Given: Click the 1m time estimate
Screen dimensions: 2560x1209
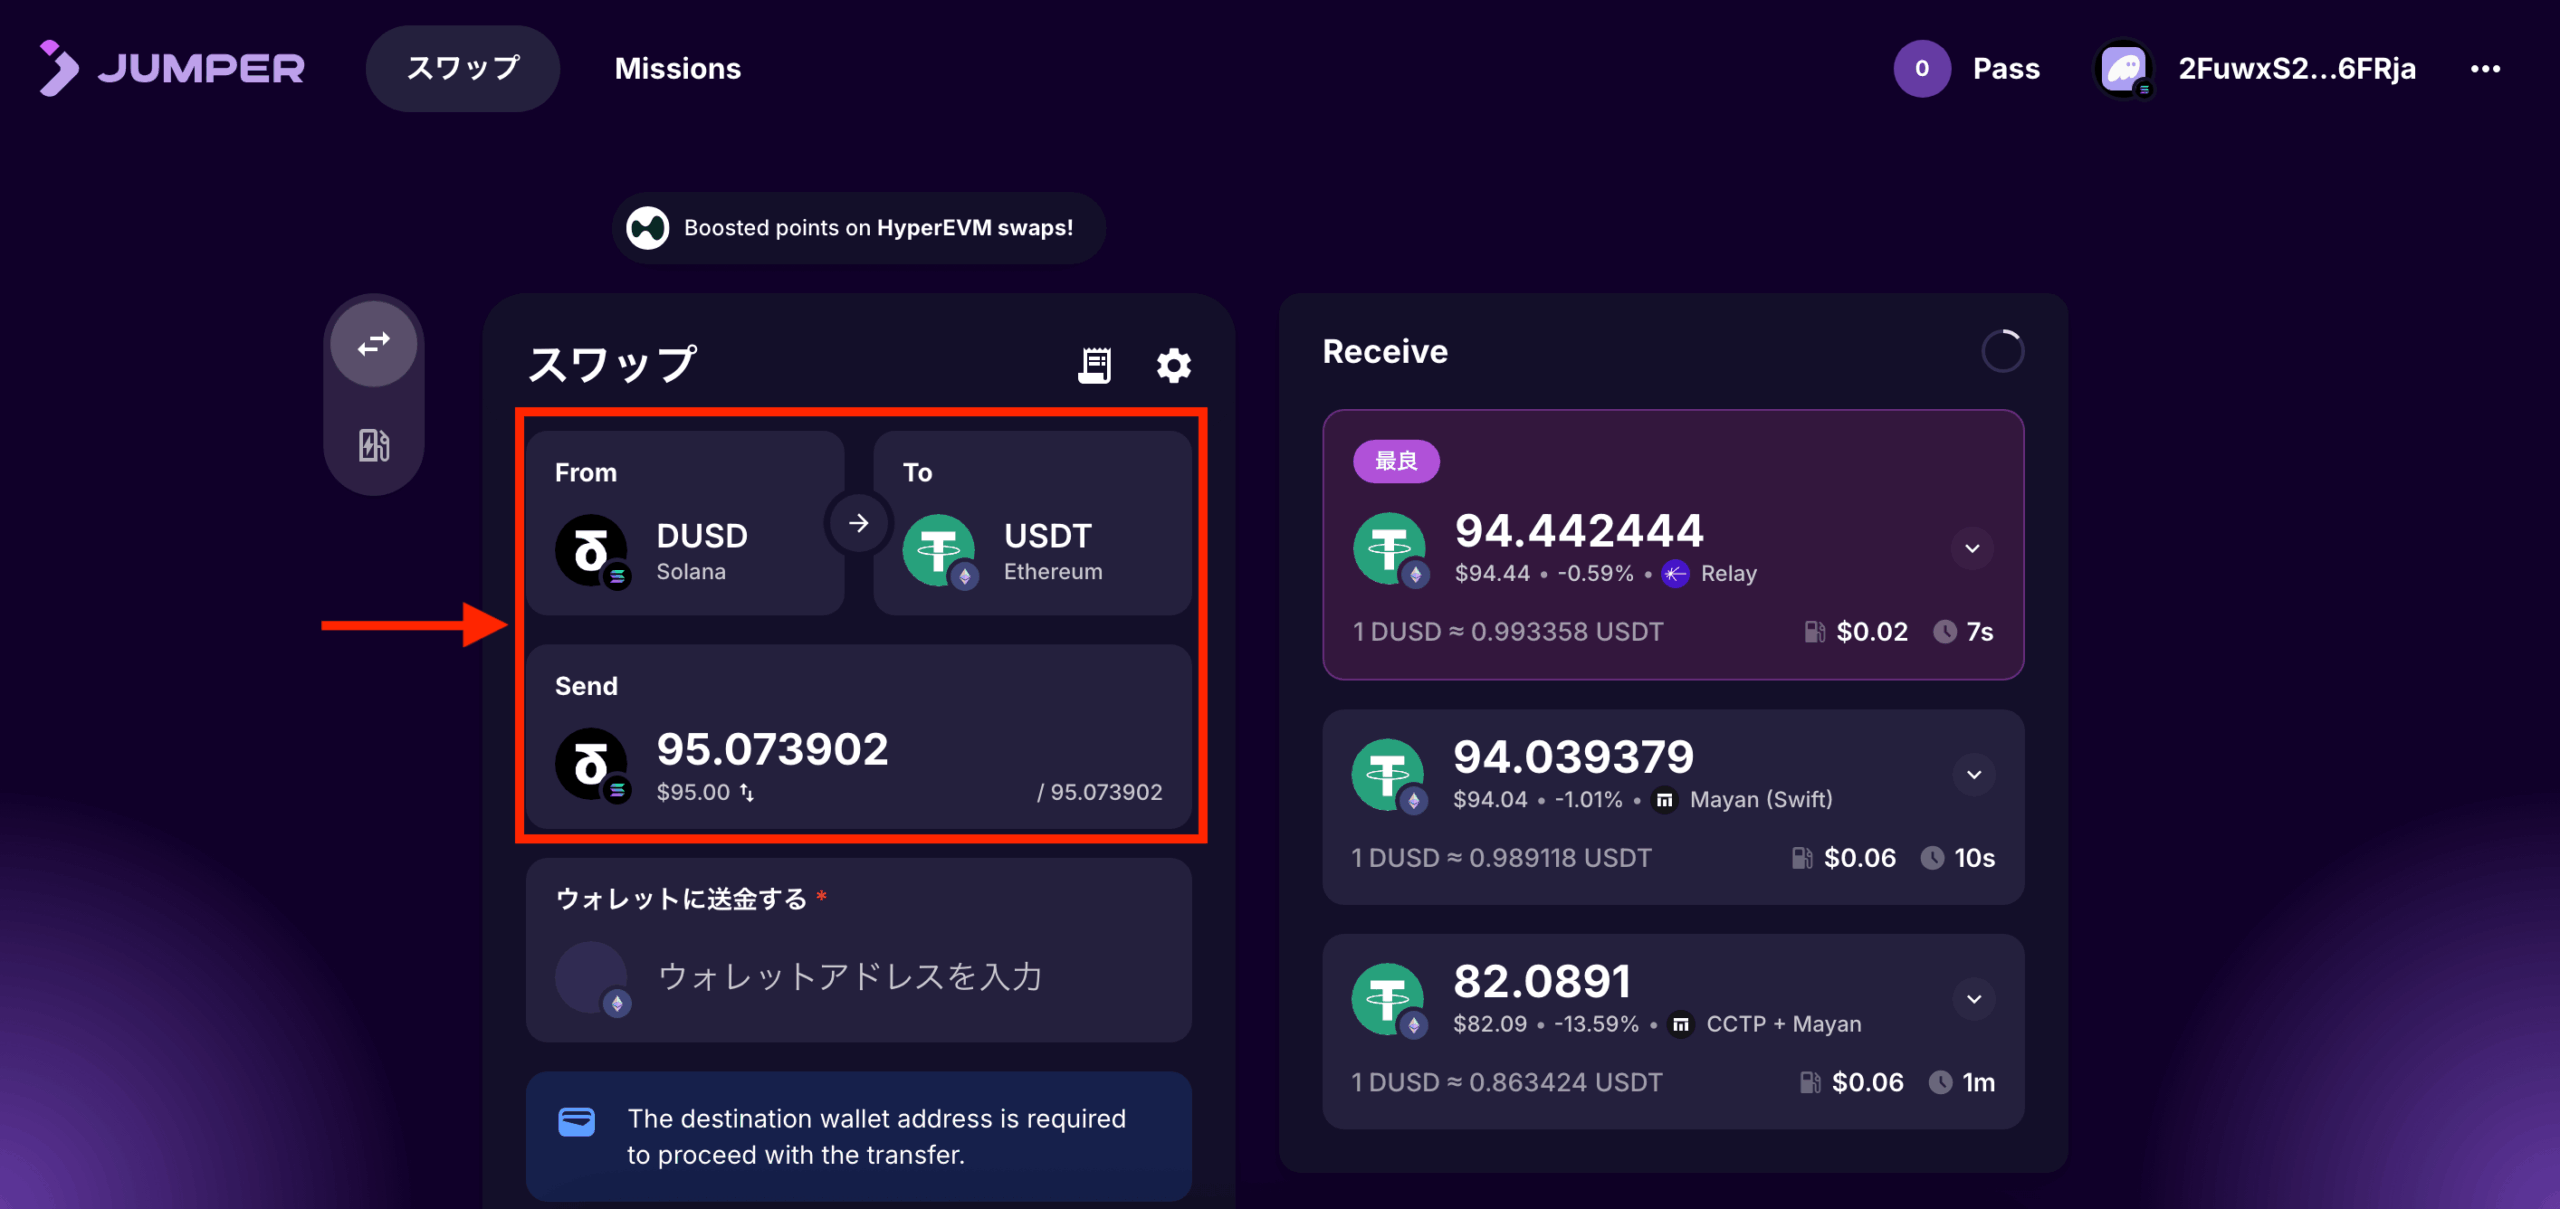Looking at the screenshot, I should click(x=1962, y=1082).
